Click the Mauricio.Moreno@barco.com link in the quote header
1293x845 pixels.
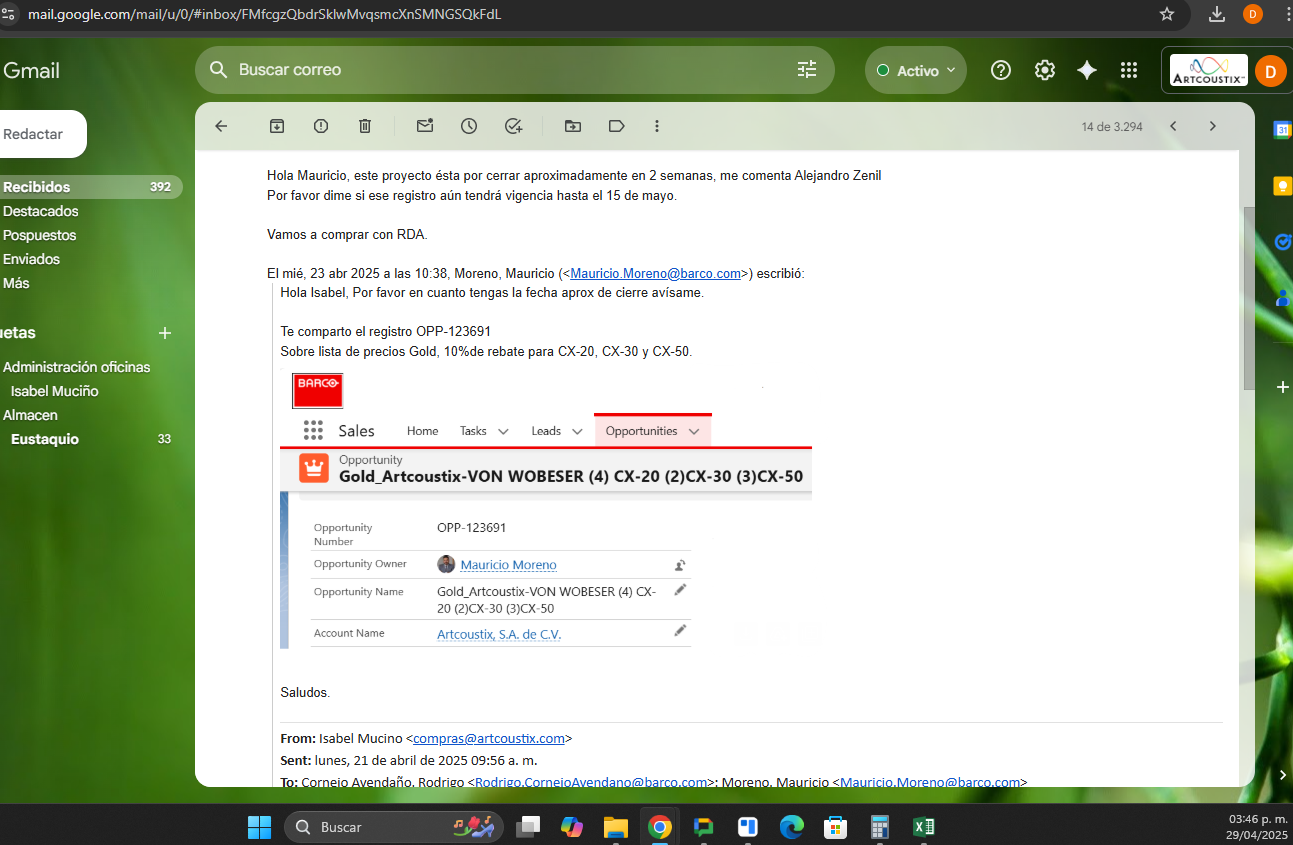[656, 273]
